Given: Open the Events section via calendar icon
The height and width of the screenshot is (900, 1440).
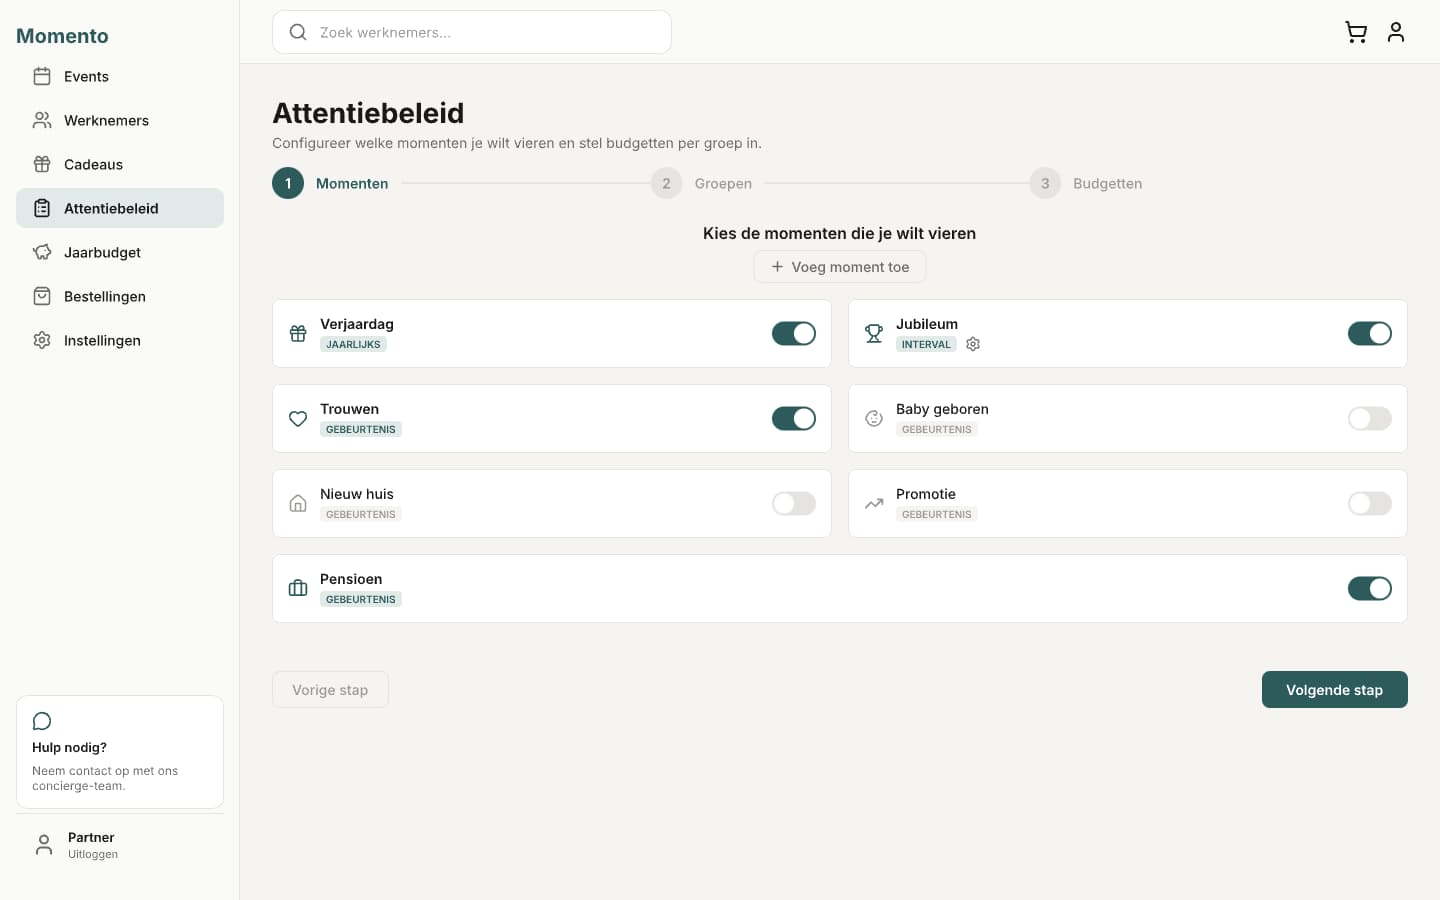Looking at the screenshot, I should [x=42, y=76].
